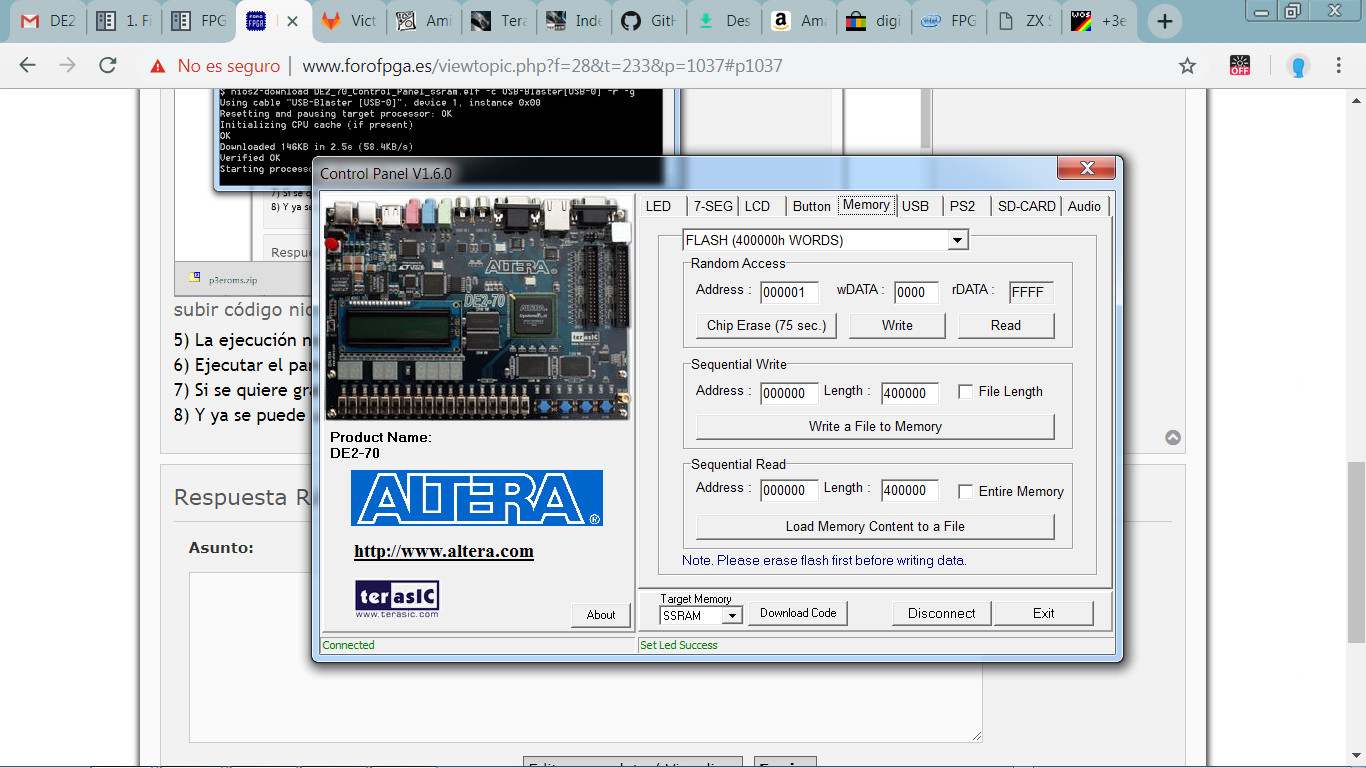
Task: Open the Chrome three-dot menu
Action: click(x=1338, y=66)
